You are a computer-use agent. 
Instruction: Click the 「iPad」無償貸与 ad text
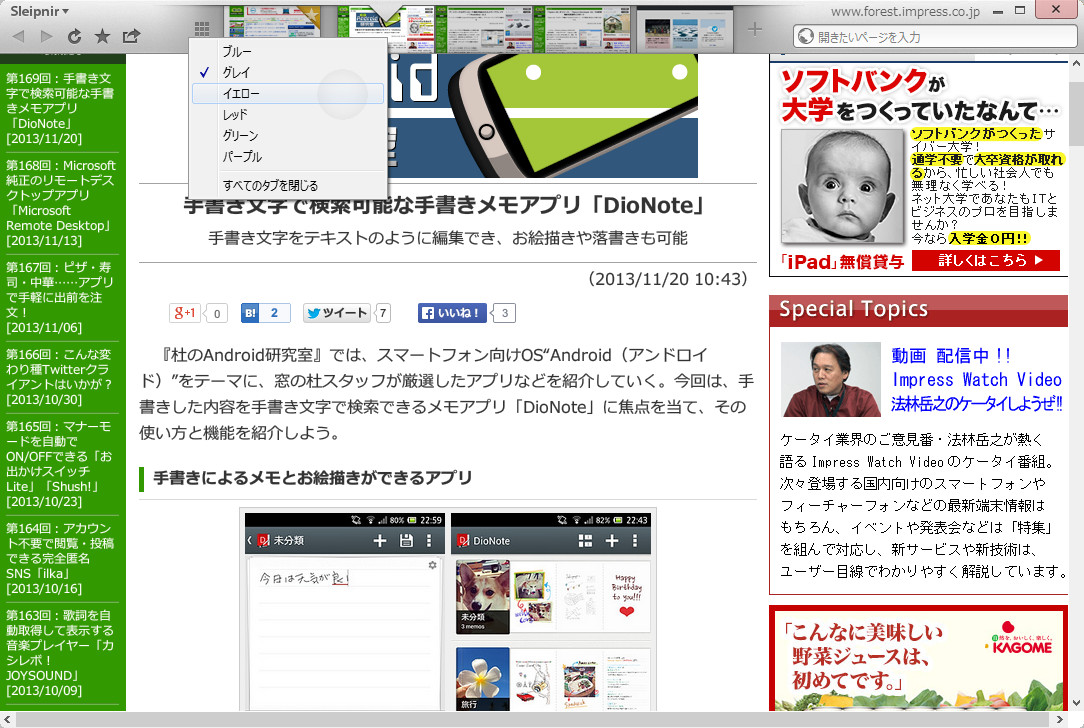[x=842, y=261]
